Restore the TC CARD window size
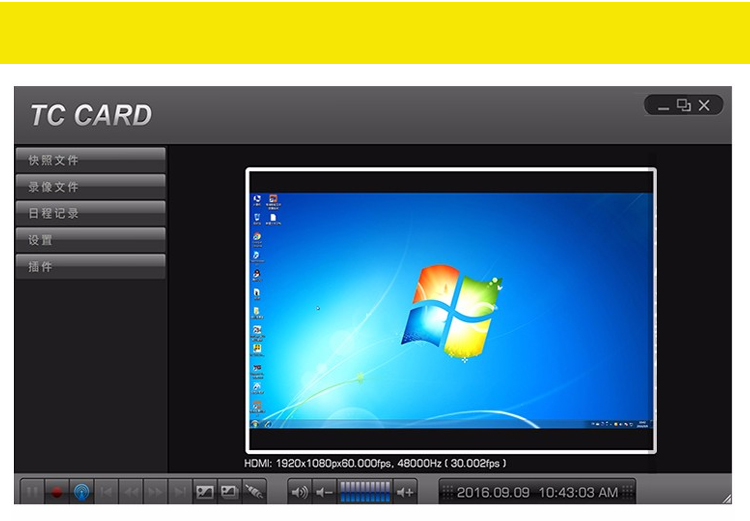750x521 pixels. coord(684,105)
